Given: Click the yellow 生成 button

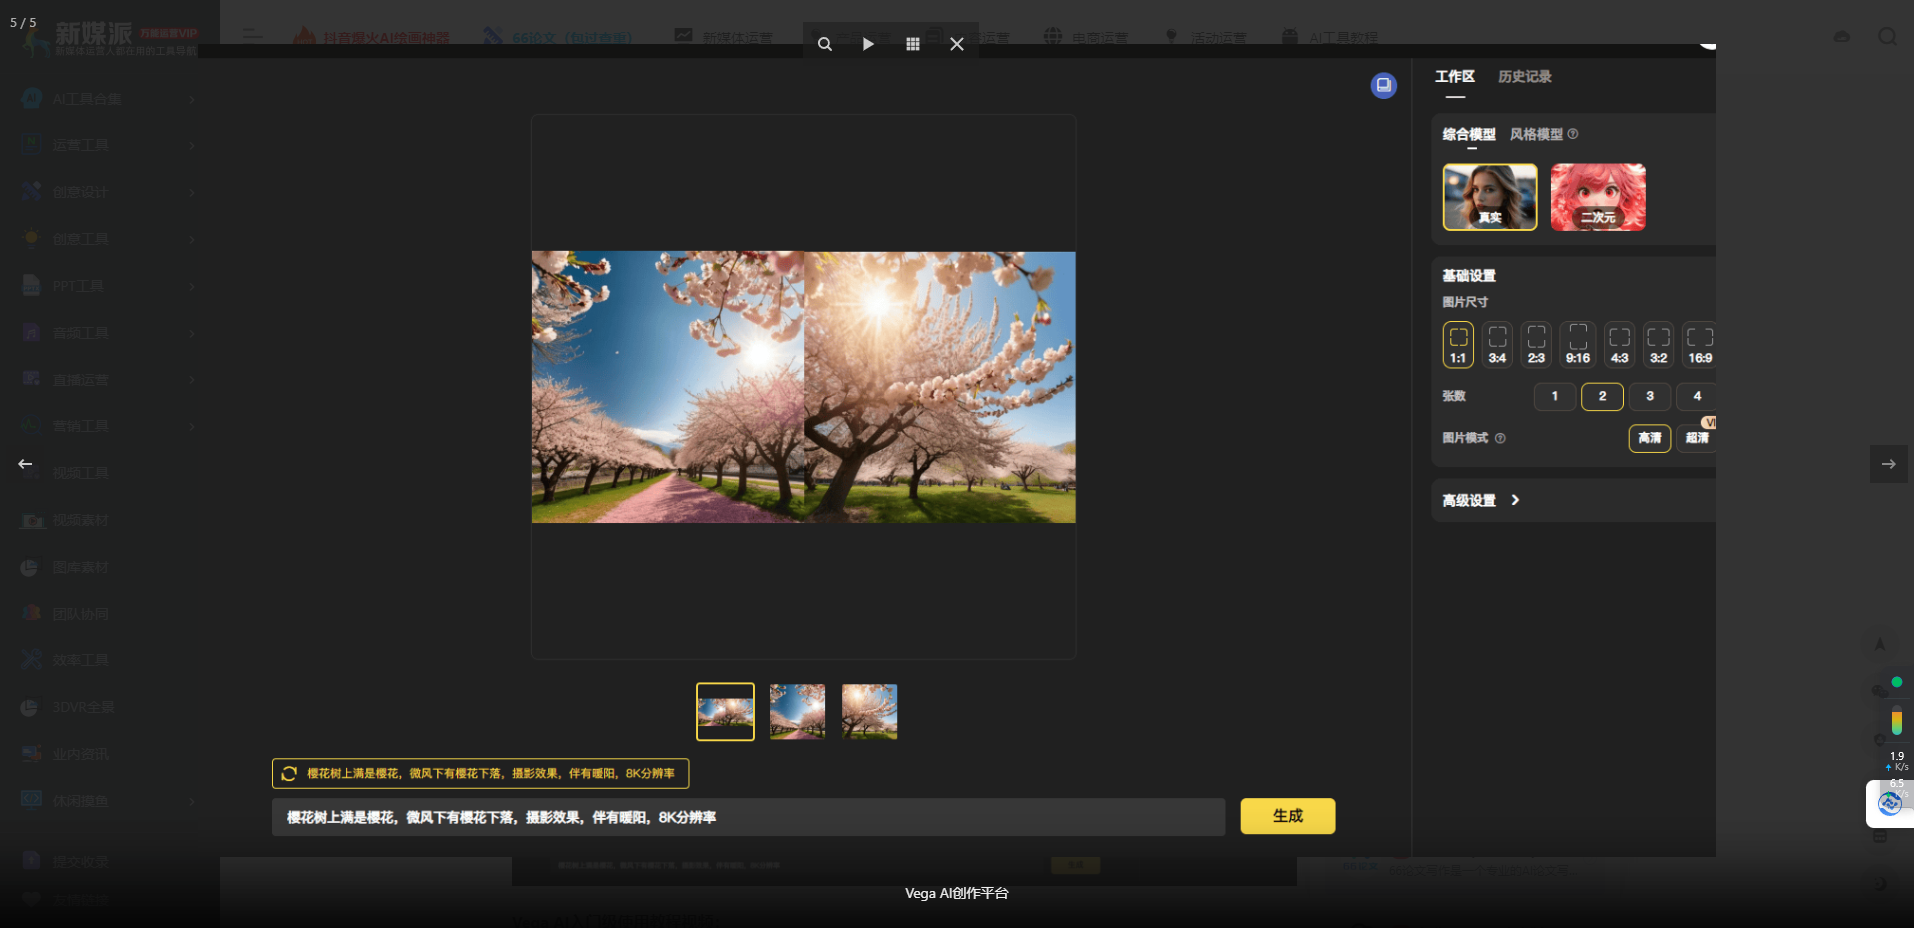Looking at the screenshot, I should [1287, 816].
